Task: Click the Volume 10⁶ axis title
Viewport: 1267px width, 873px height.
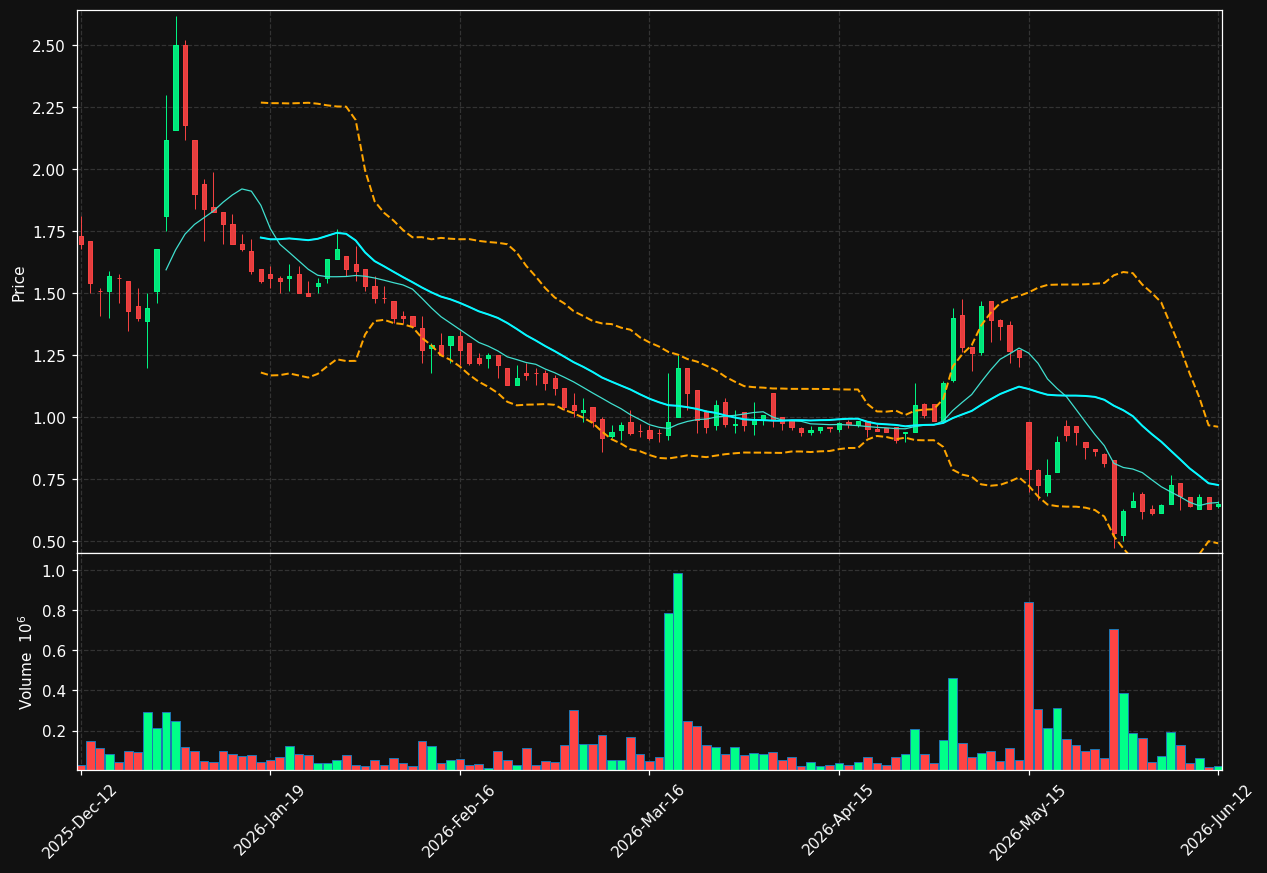Action: pos(25,662)
